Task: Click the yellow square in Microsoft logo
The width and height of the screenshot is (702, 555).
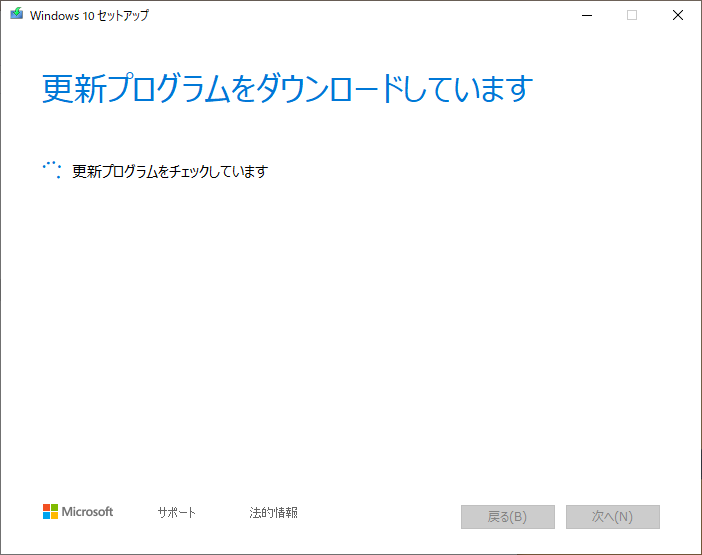Action: tap(54, 516)
